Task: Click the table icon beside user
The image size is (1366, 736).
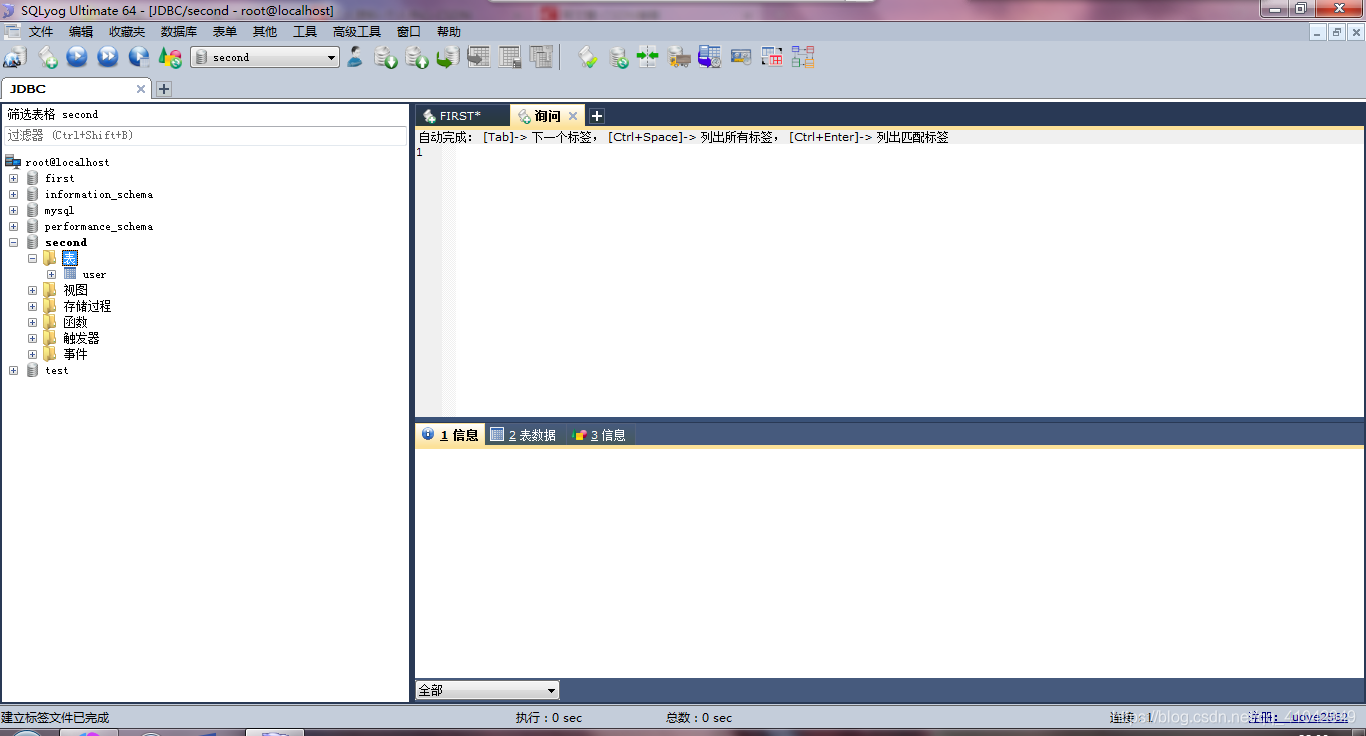Action: point(70,274)
